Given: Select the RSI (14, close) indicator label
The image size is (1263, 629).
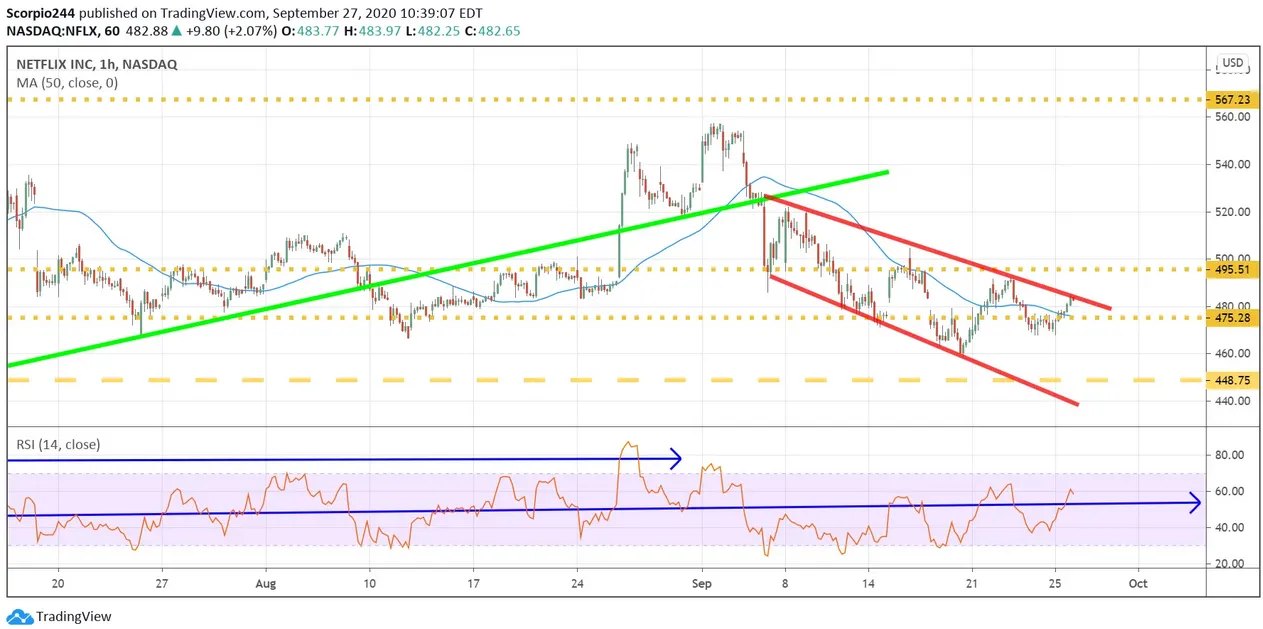Looking at the screenshot, I should (x=57, y=444).
